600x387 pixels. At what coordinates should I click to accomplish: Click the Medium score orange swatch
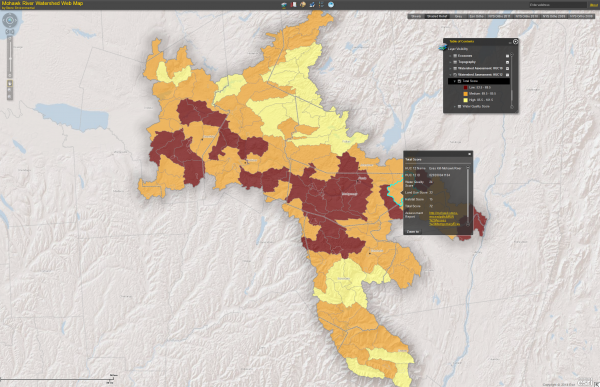click(x=465, y=93)
